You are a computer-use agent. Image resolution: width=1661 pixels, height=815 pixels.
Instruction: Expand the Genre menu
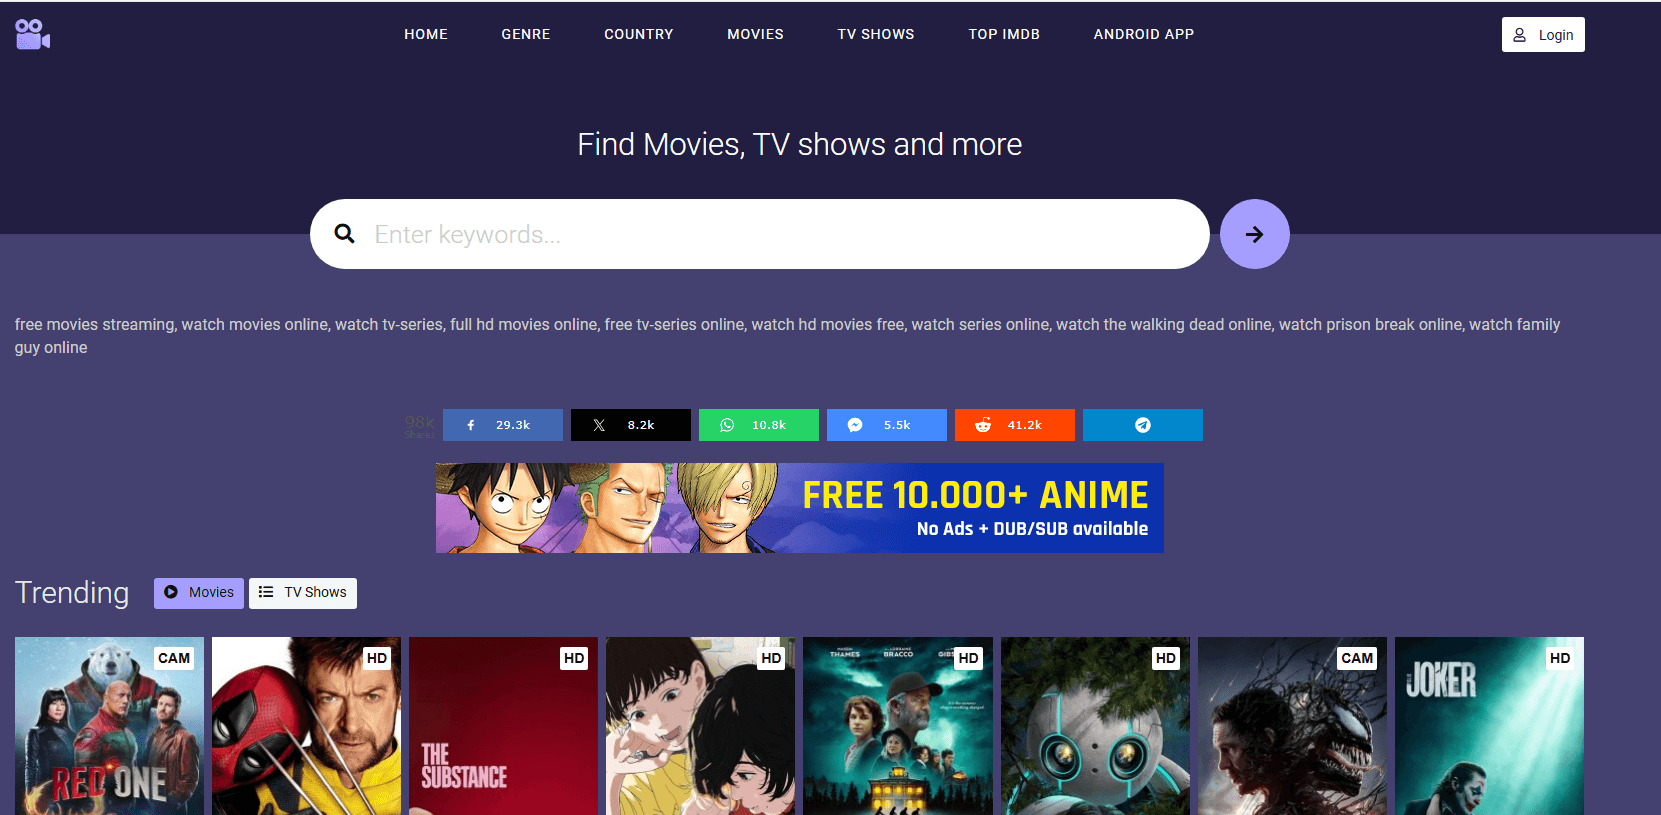(525, 34)
